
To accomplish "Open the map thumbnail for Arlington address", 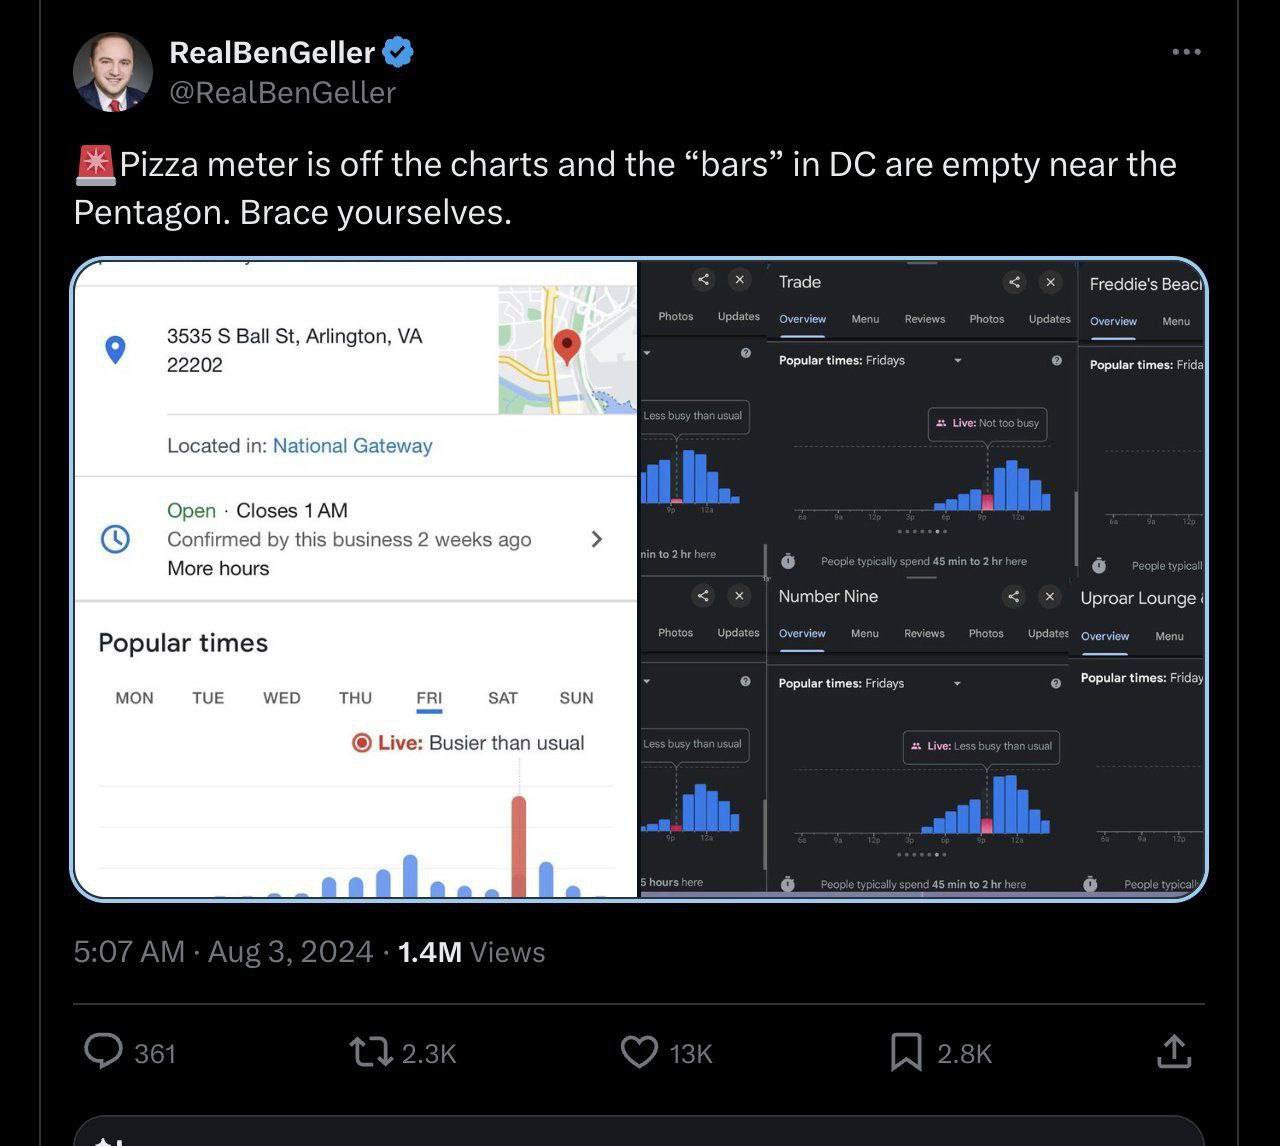I will 566,349.
